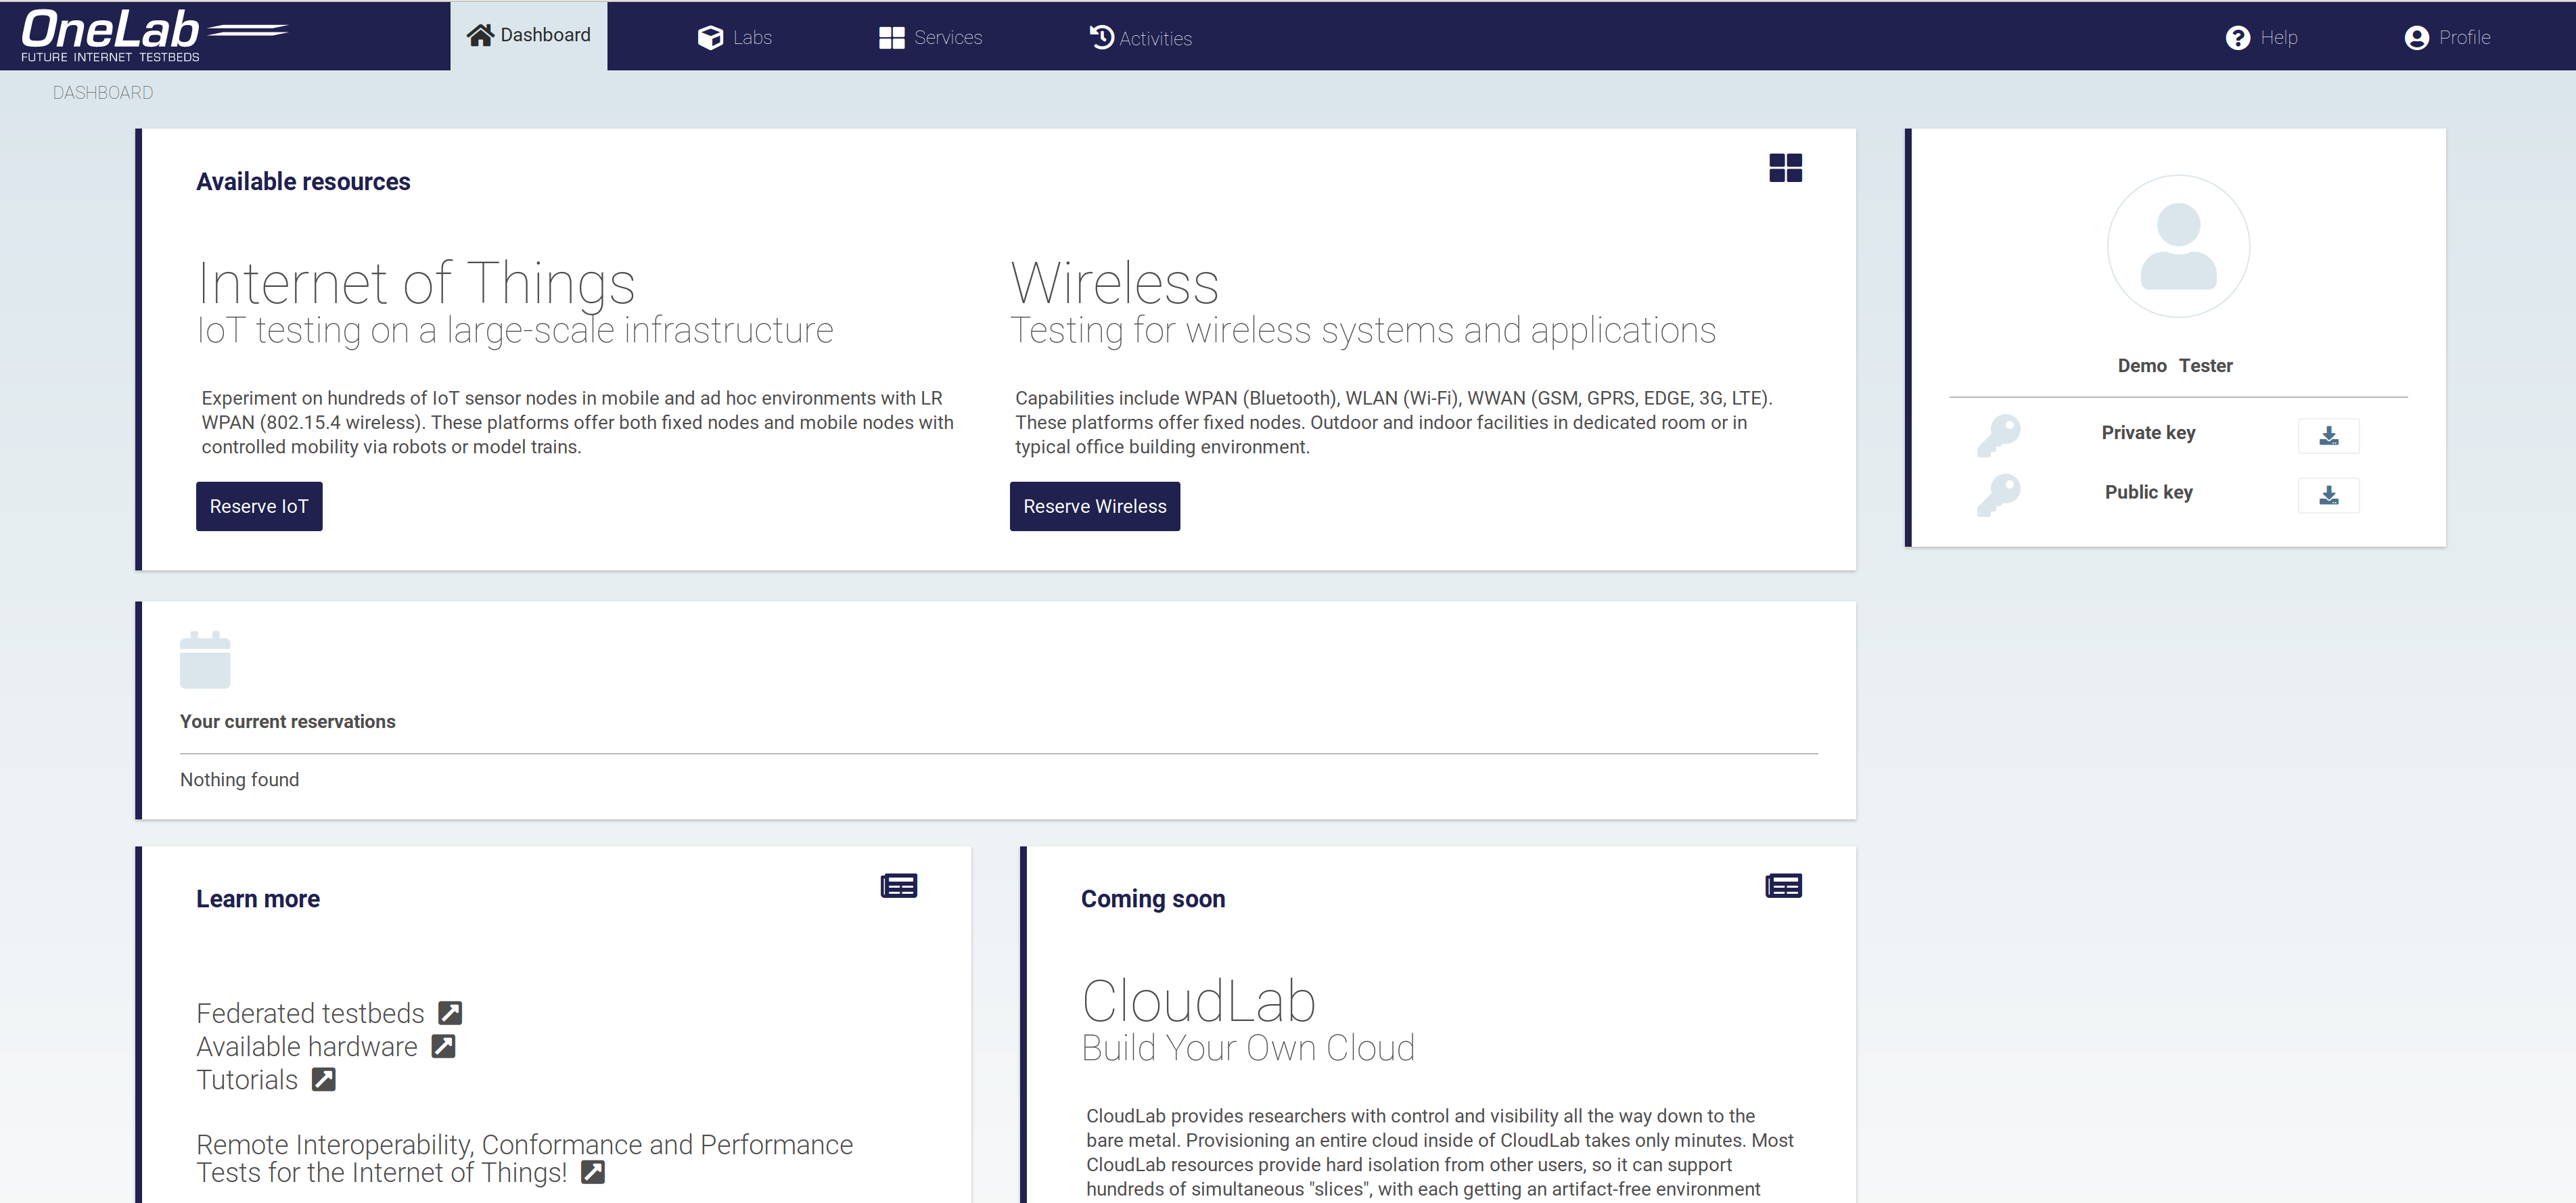Screen dimensions: 2576x1203
Task: Open the Available hardware external link icon
Action: (x=443, y=1046)
